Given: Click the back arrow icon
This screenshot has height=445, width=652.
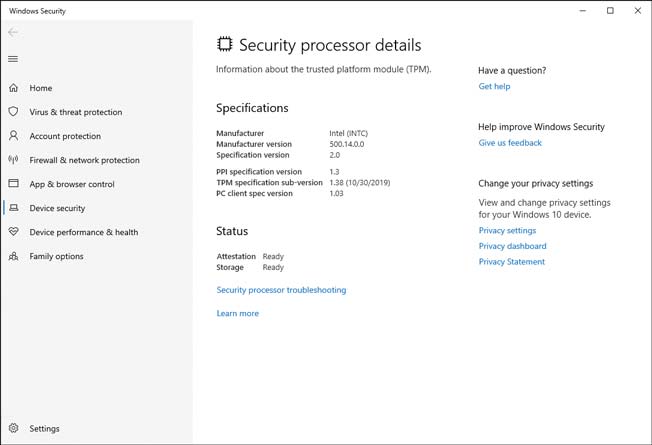Looking at the screenshot, I should coord(13,32).
